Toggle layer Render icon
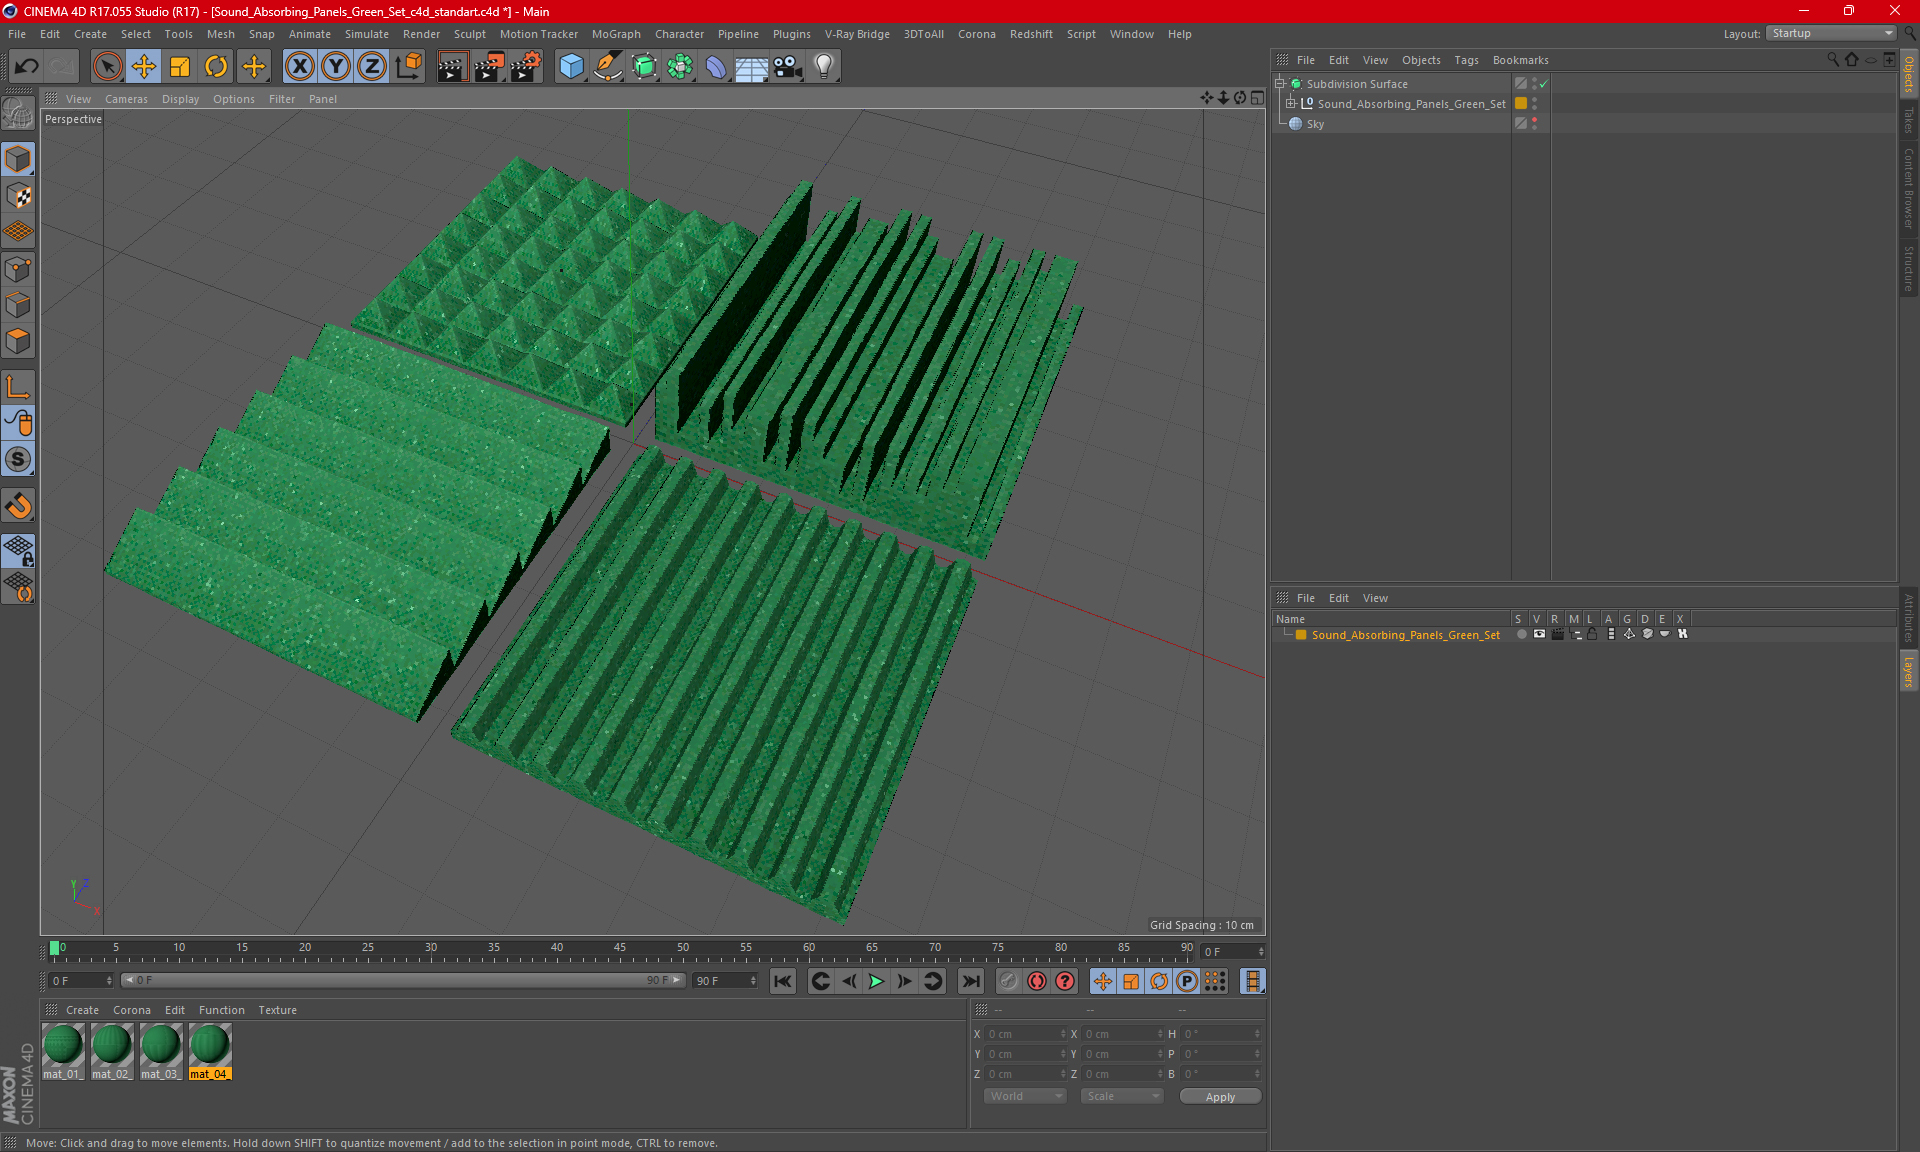 point(1557,634)
